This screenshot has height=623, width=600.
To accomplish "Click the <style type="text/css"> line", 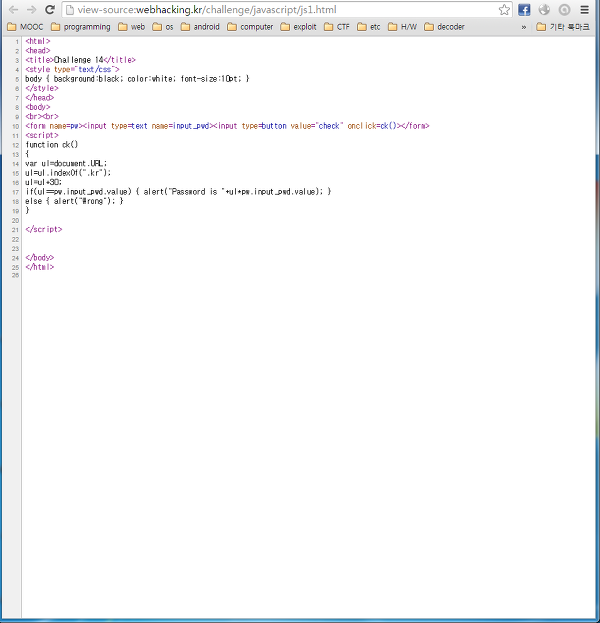I will pos(72,69).
